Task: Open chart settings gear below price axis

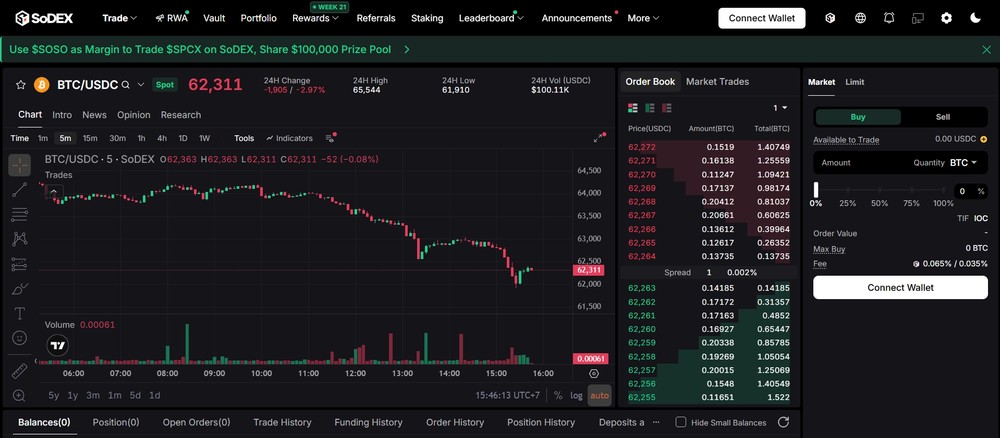Action: pos(594,374)
